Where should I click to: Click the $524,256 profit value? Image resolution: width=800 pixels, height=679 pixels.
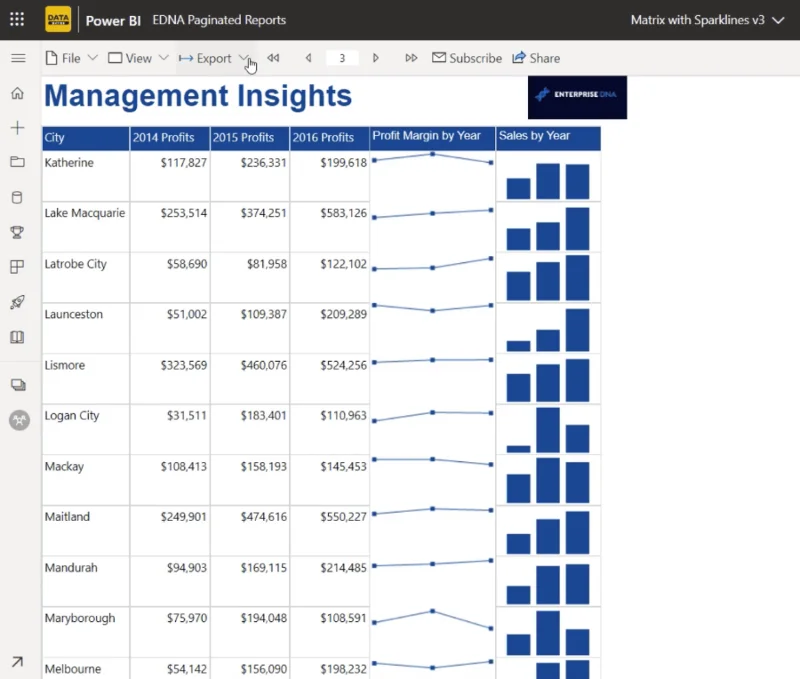(343, 365)
